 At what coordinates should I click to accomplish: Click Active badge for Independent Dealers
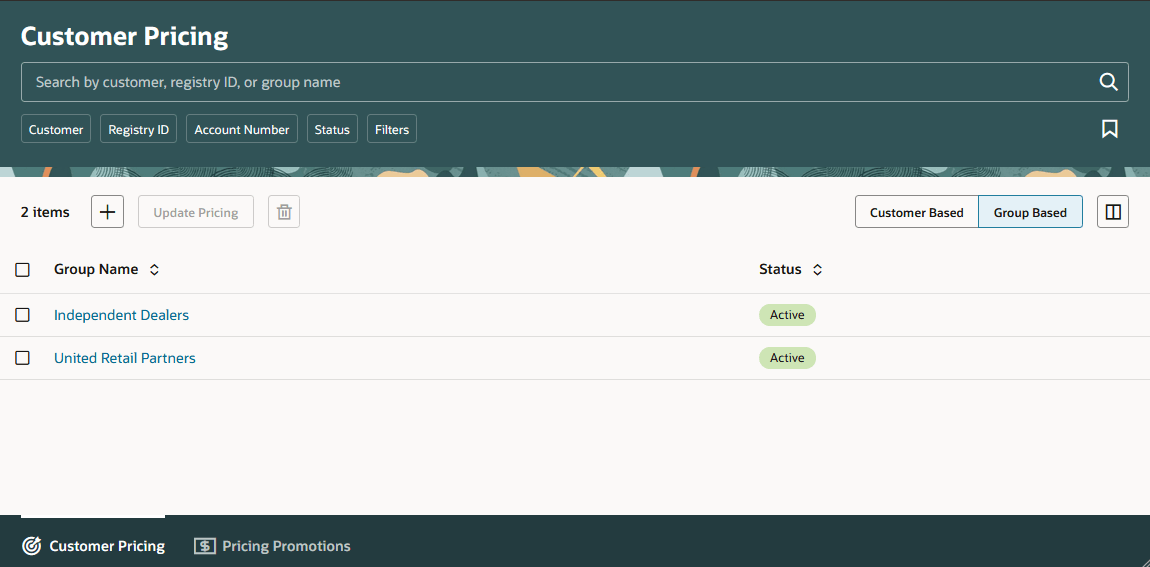pos(787,315)
